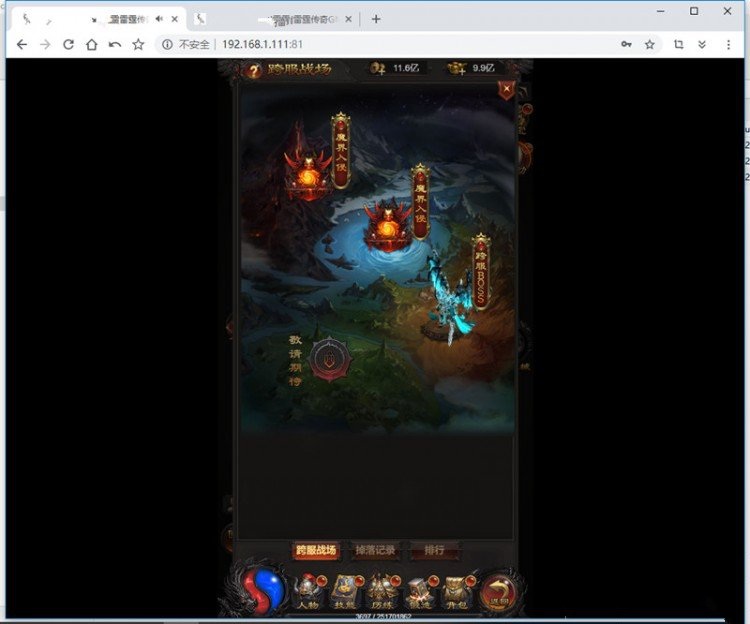
Task: Switch to the 跨服战场 tab
Action: (x=316, y=550)
